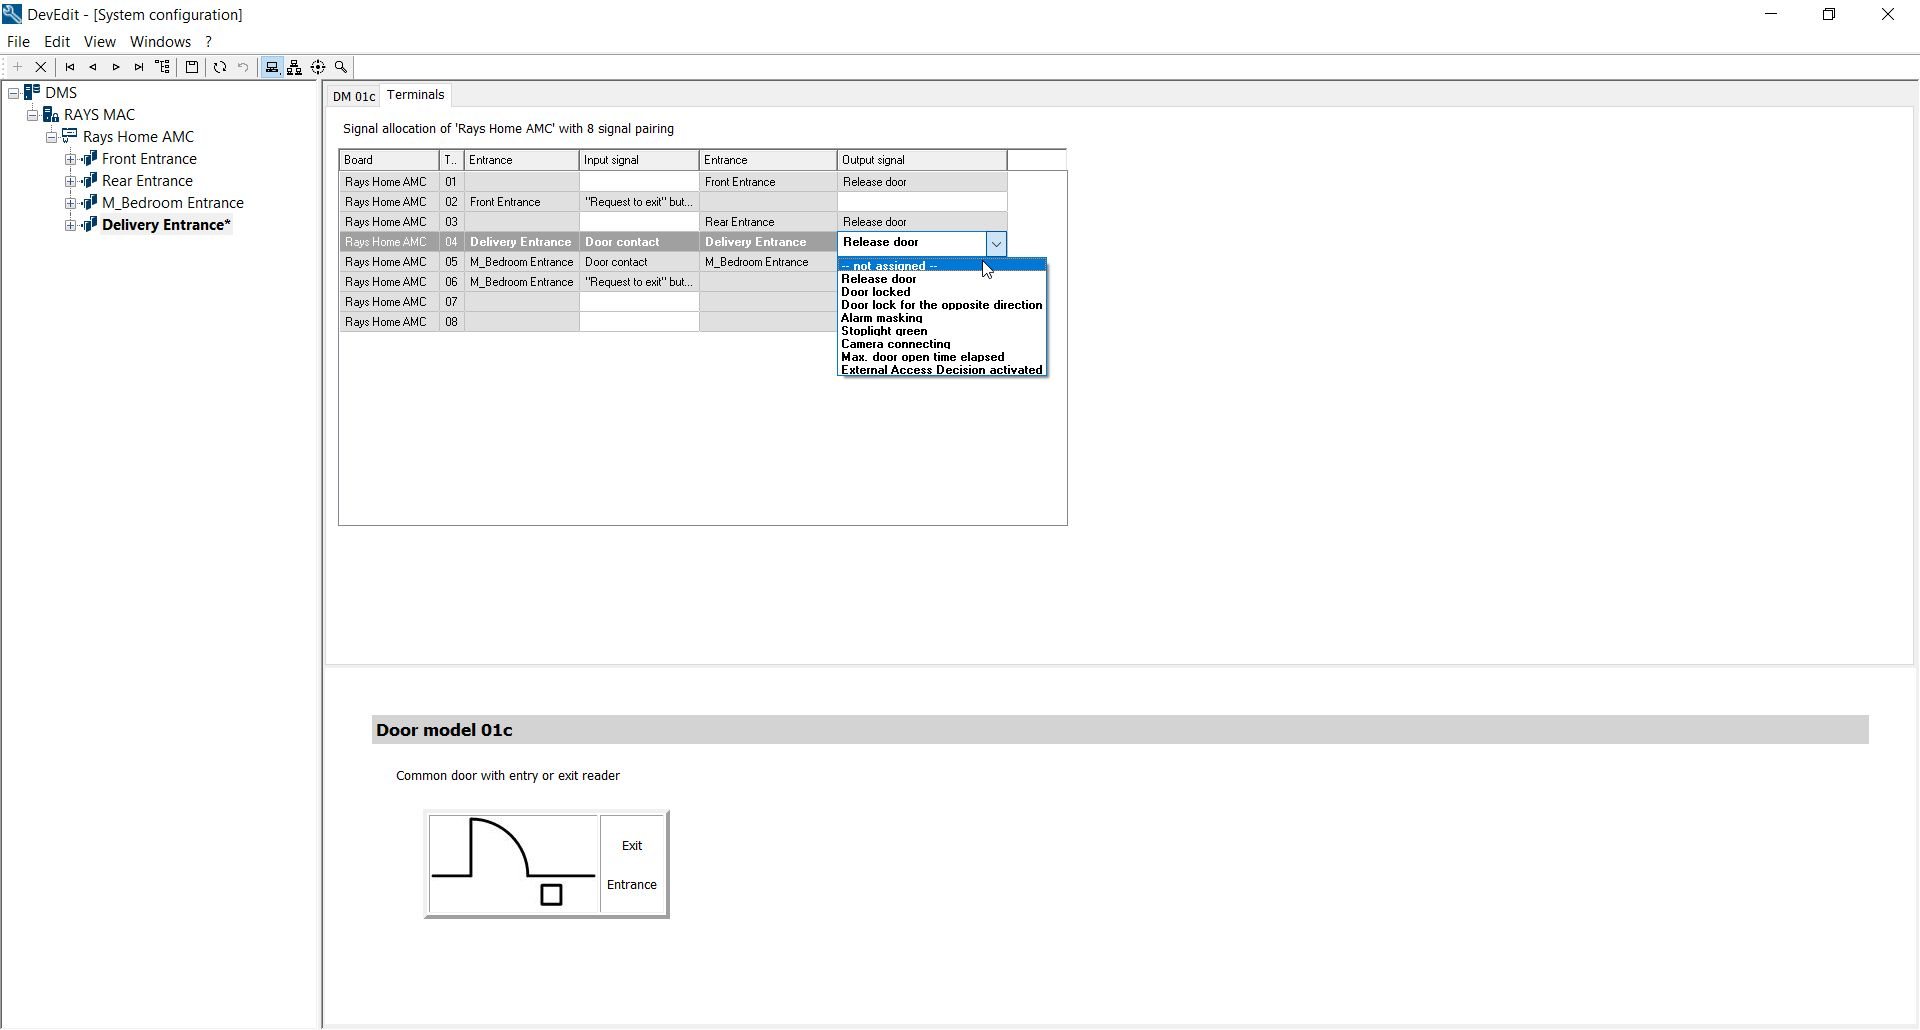
Task: Click the empty input signal cell in row 07
Action: click(638, 302)
